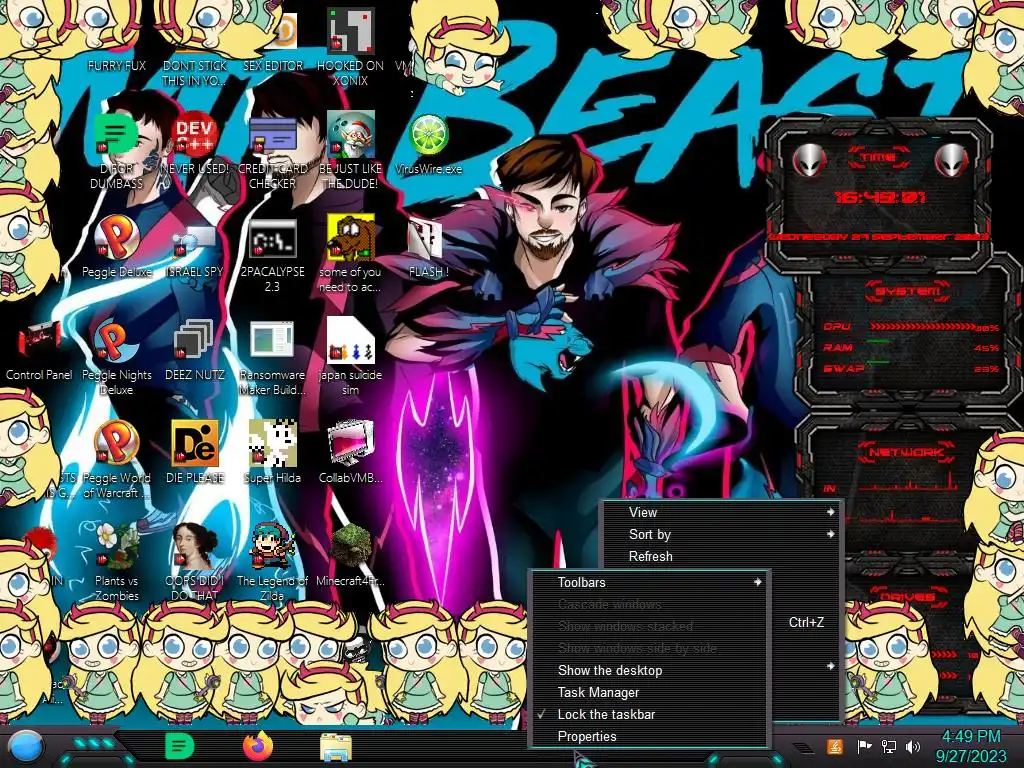
Task: Open the Peggle Deluxe desktop shortcut
Action: click(x=116, y=237)
